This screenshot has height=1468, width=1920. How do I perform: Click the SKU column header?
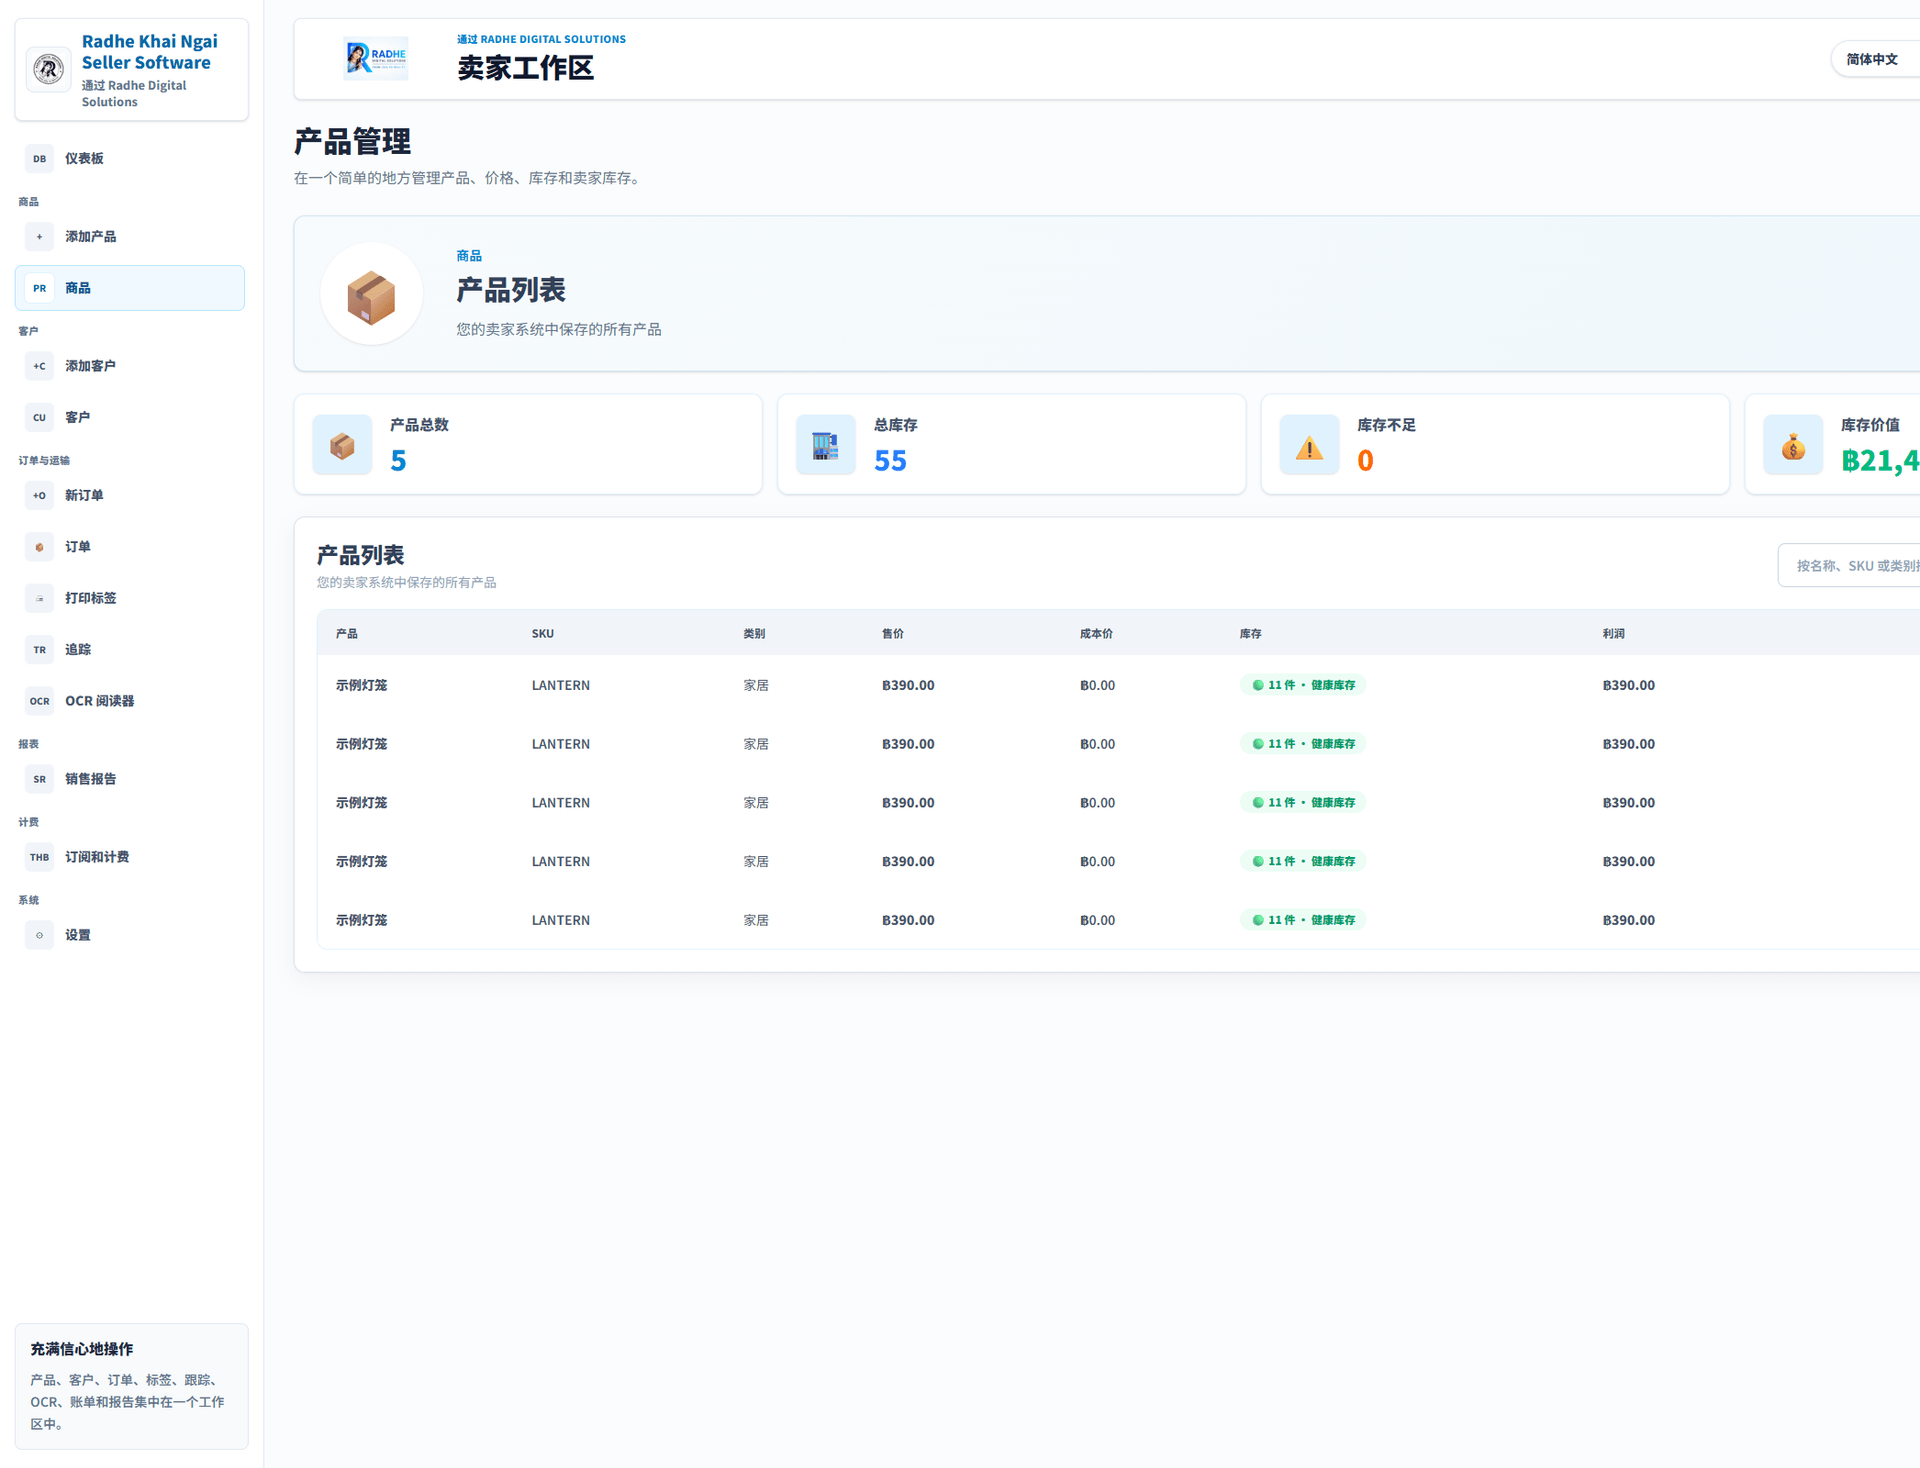[543, 634]
